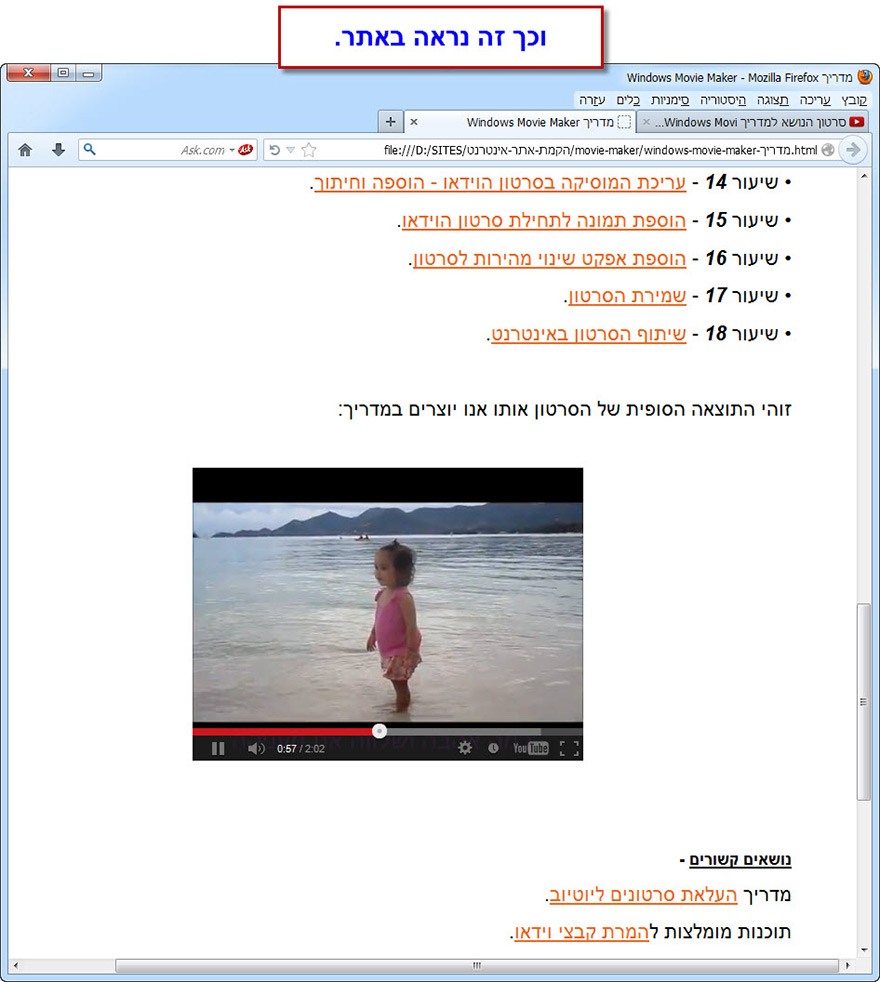Click the horizontal scrollbar right arrow
The width and height of the screenshot is (880, 982).
point(848,965)
